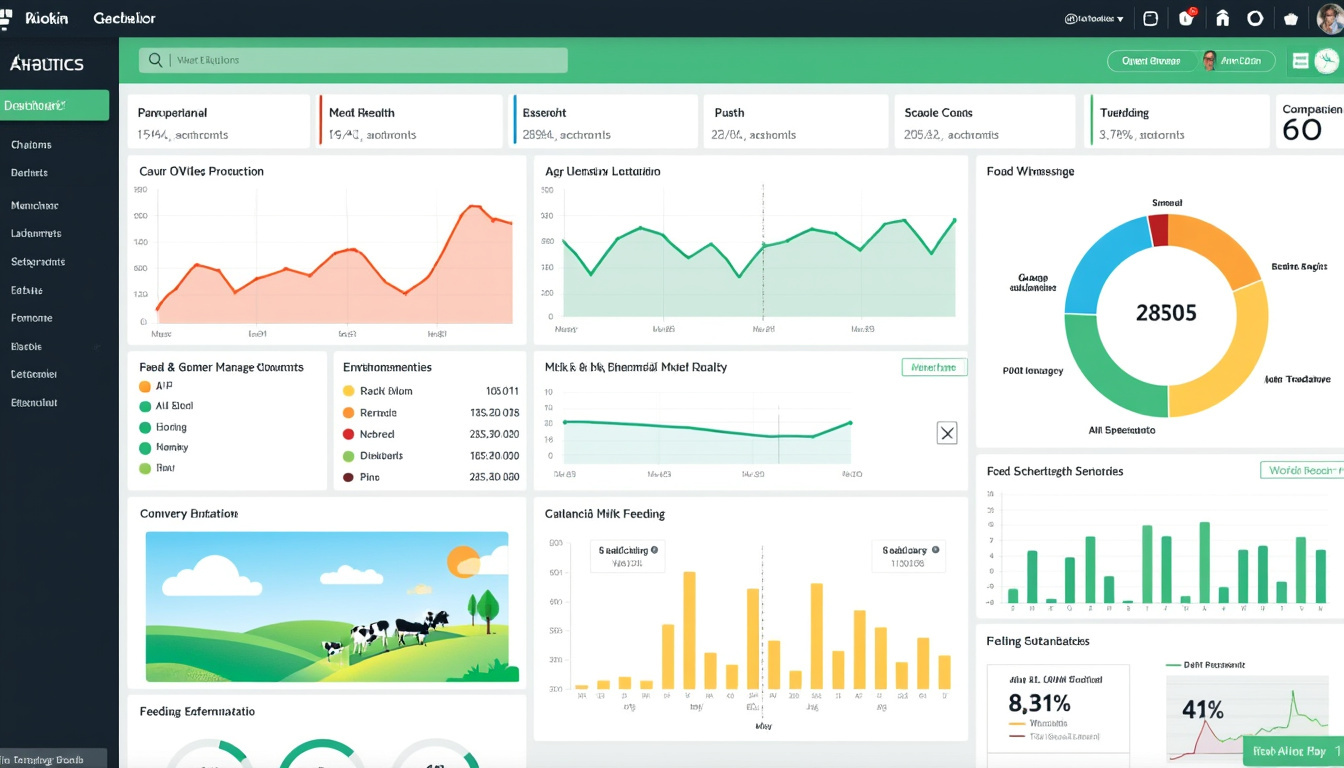This screenshot has height=768, width=1344.
Task: Open the basket icon in the top bar
Action: click(x=1290, y=18)
